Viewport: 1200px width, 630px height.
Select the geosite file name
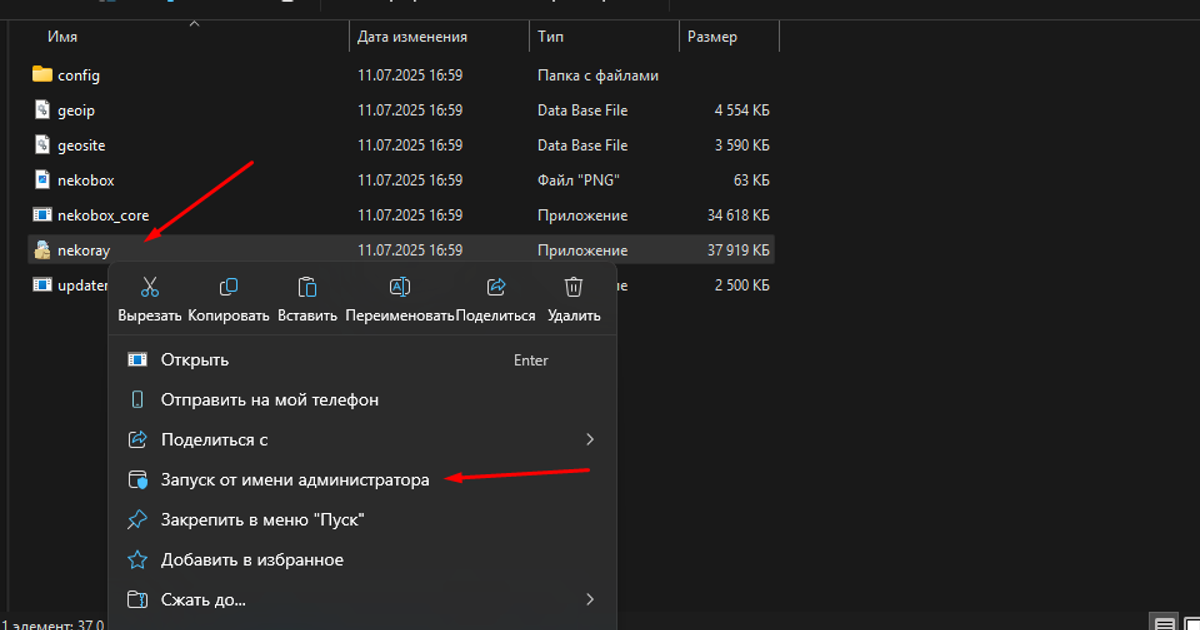coord(81,146)
